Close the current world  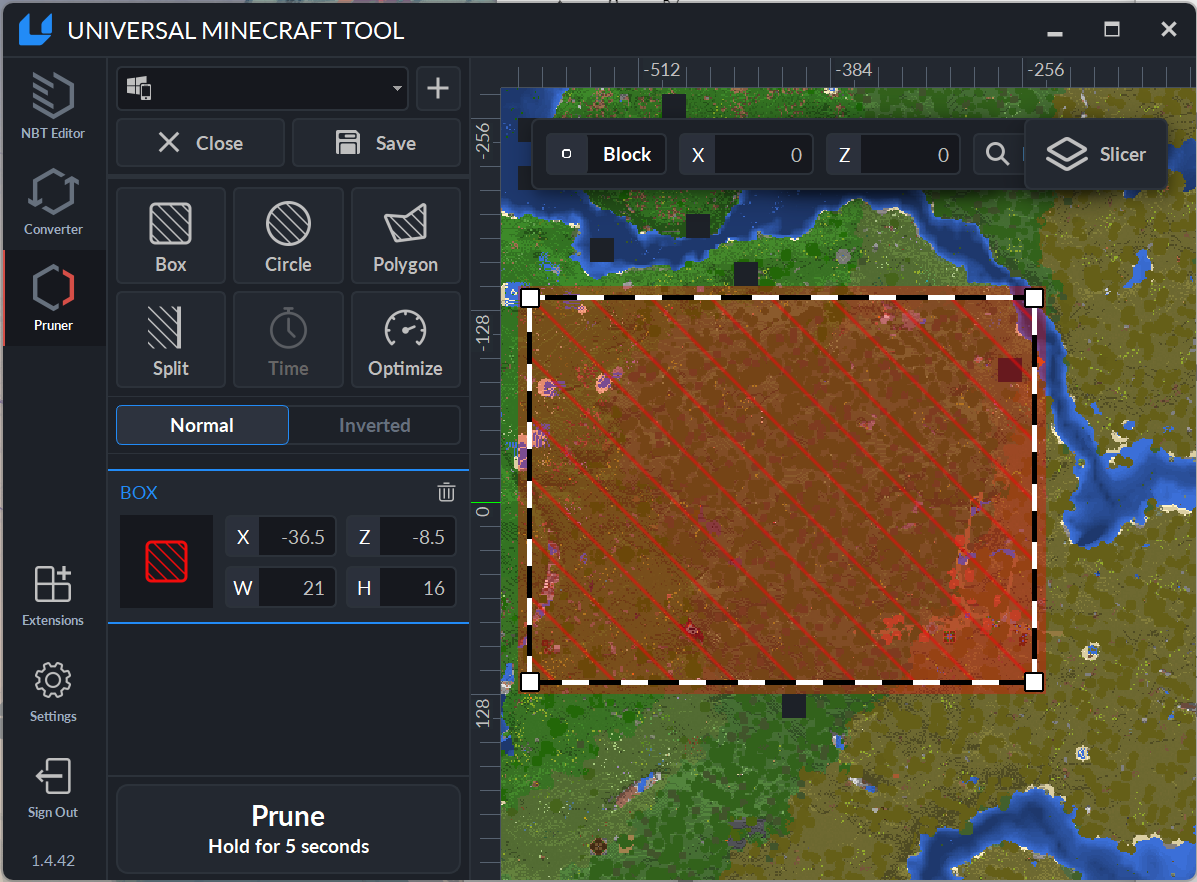point(200,143)
